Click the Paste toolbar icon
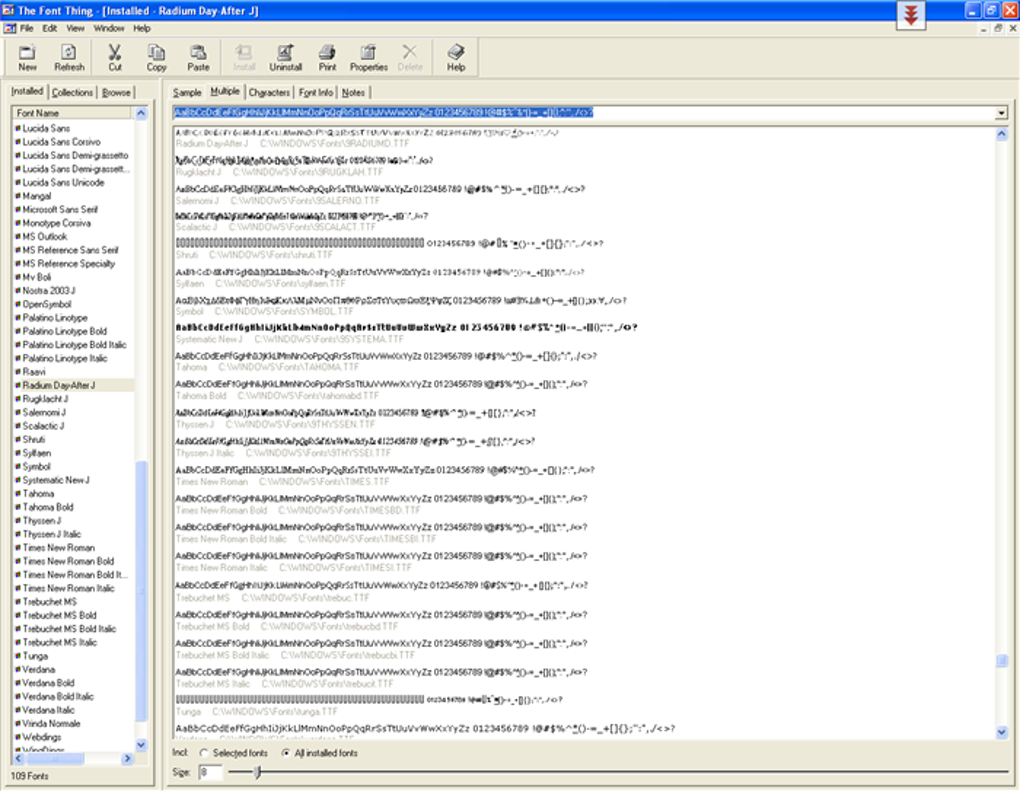The width and height of the screenshot is (1020, 791). 198,57
